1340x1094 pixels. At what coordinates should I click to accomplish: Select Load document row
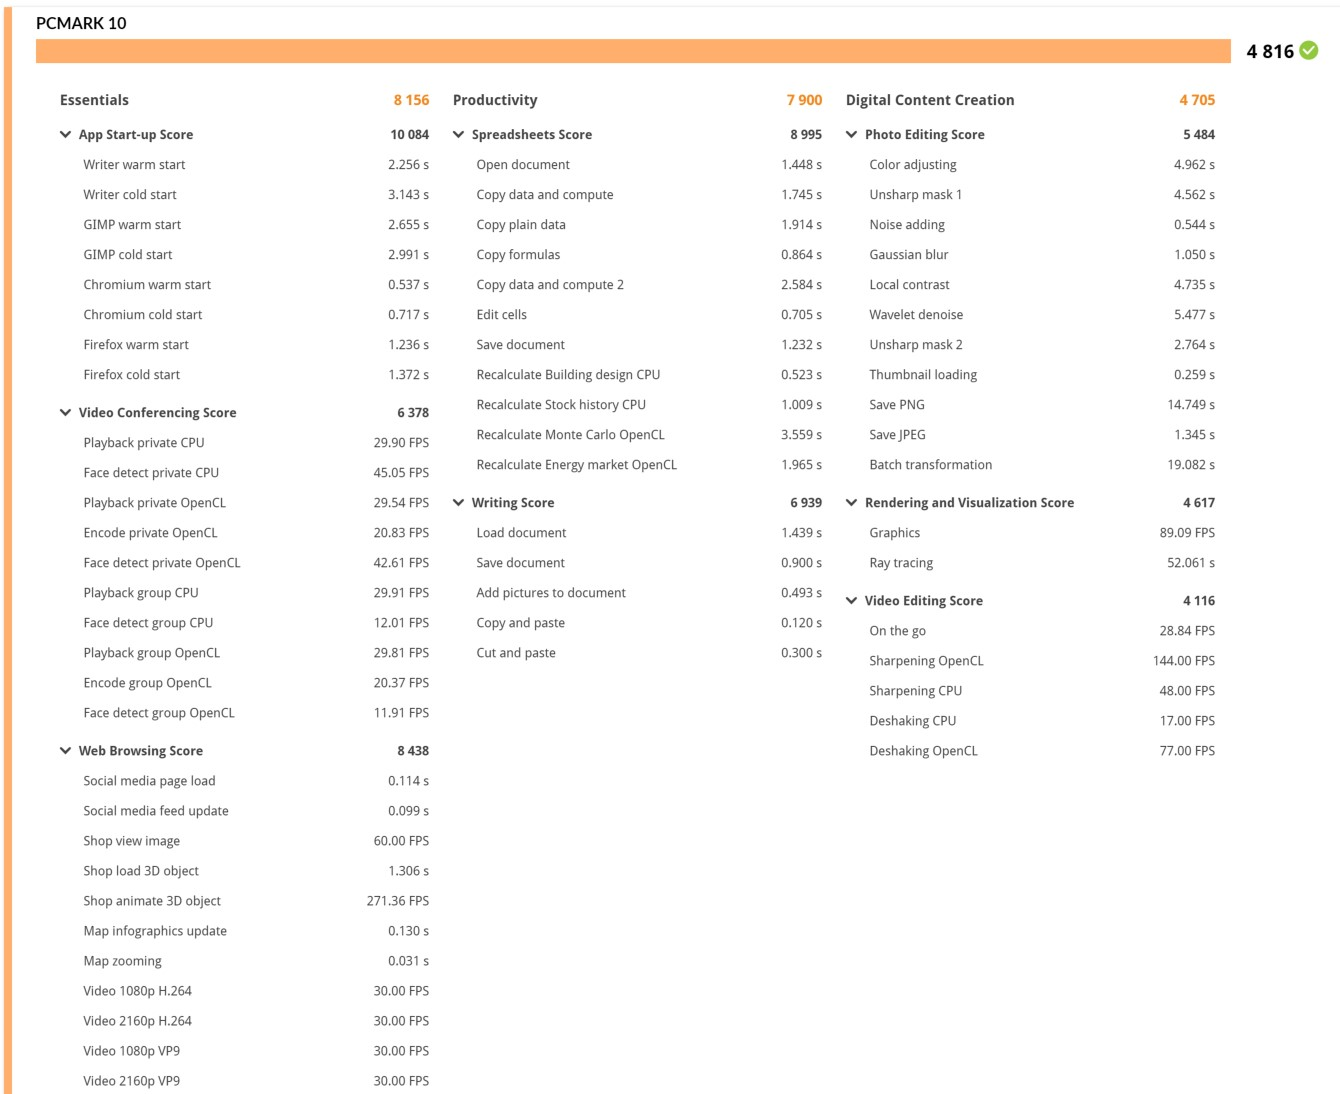coord(649,532)
